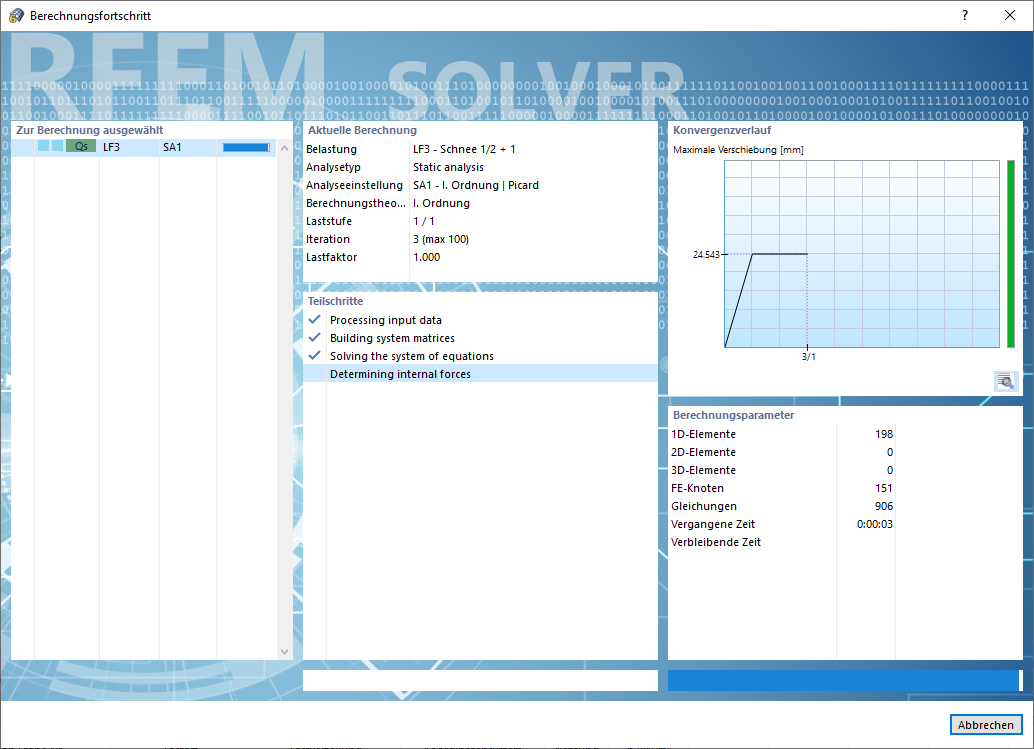1034x749 pixels.
Task: Click the 'Zur Berechnung ausgewählt' heading
Action: (89, 130)
